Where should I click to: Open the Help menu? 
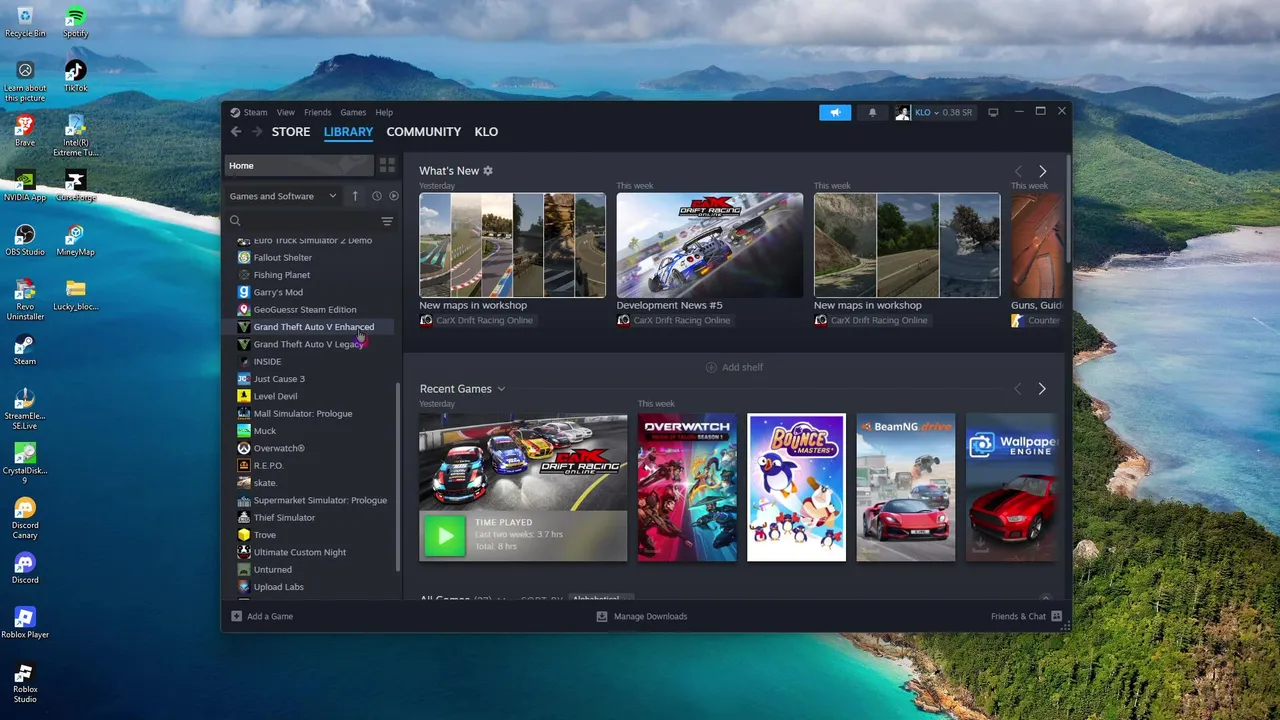tap(384, 113)
